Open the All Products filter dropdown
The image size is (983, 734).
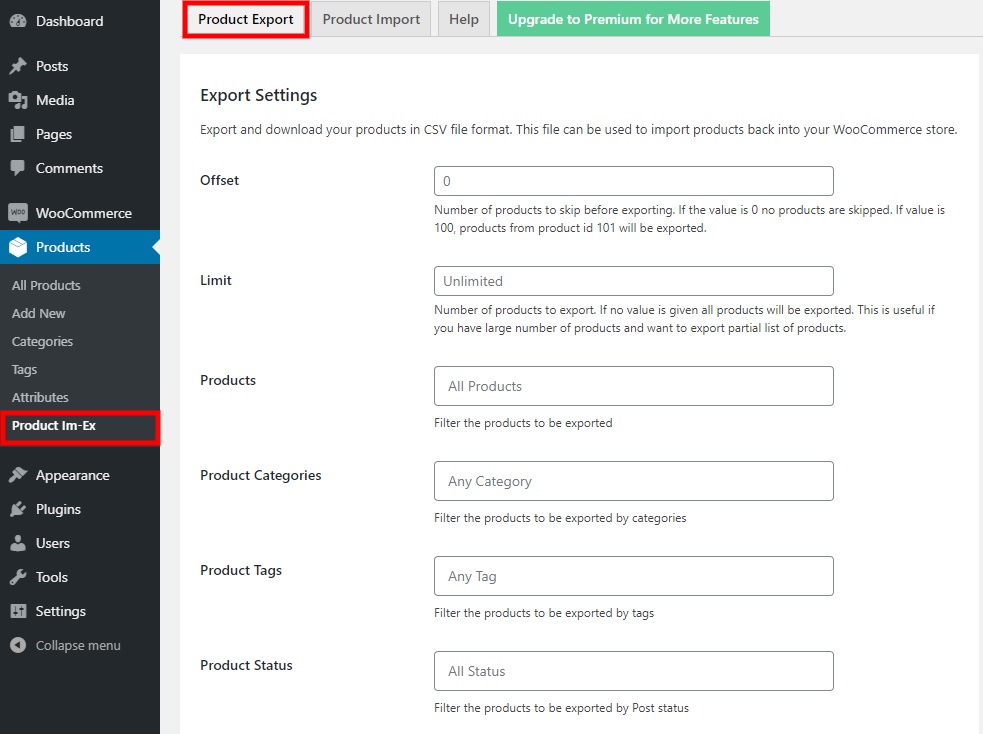click(633, 386)
